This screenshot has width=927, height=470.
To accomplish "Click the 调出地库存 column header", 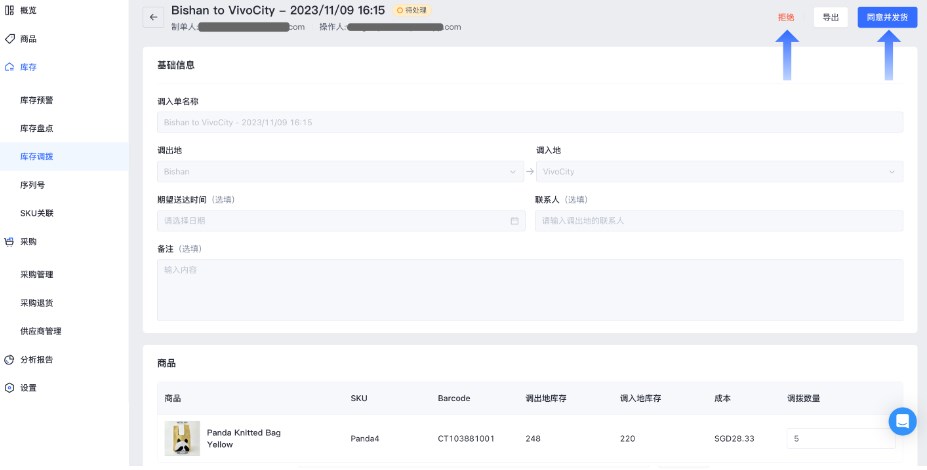I will click(x=546, y=398).
